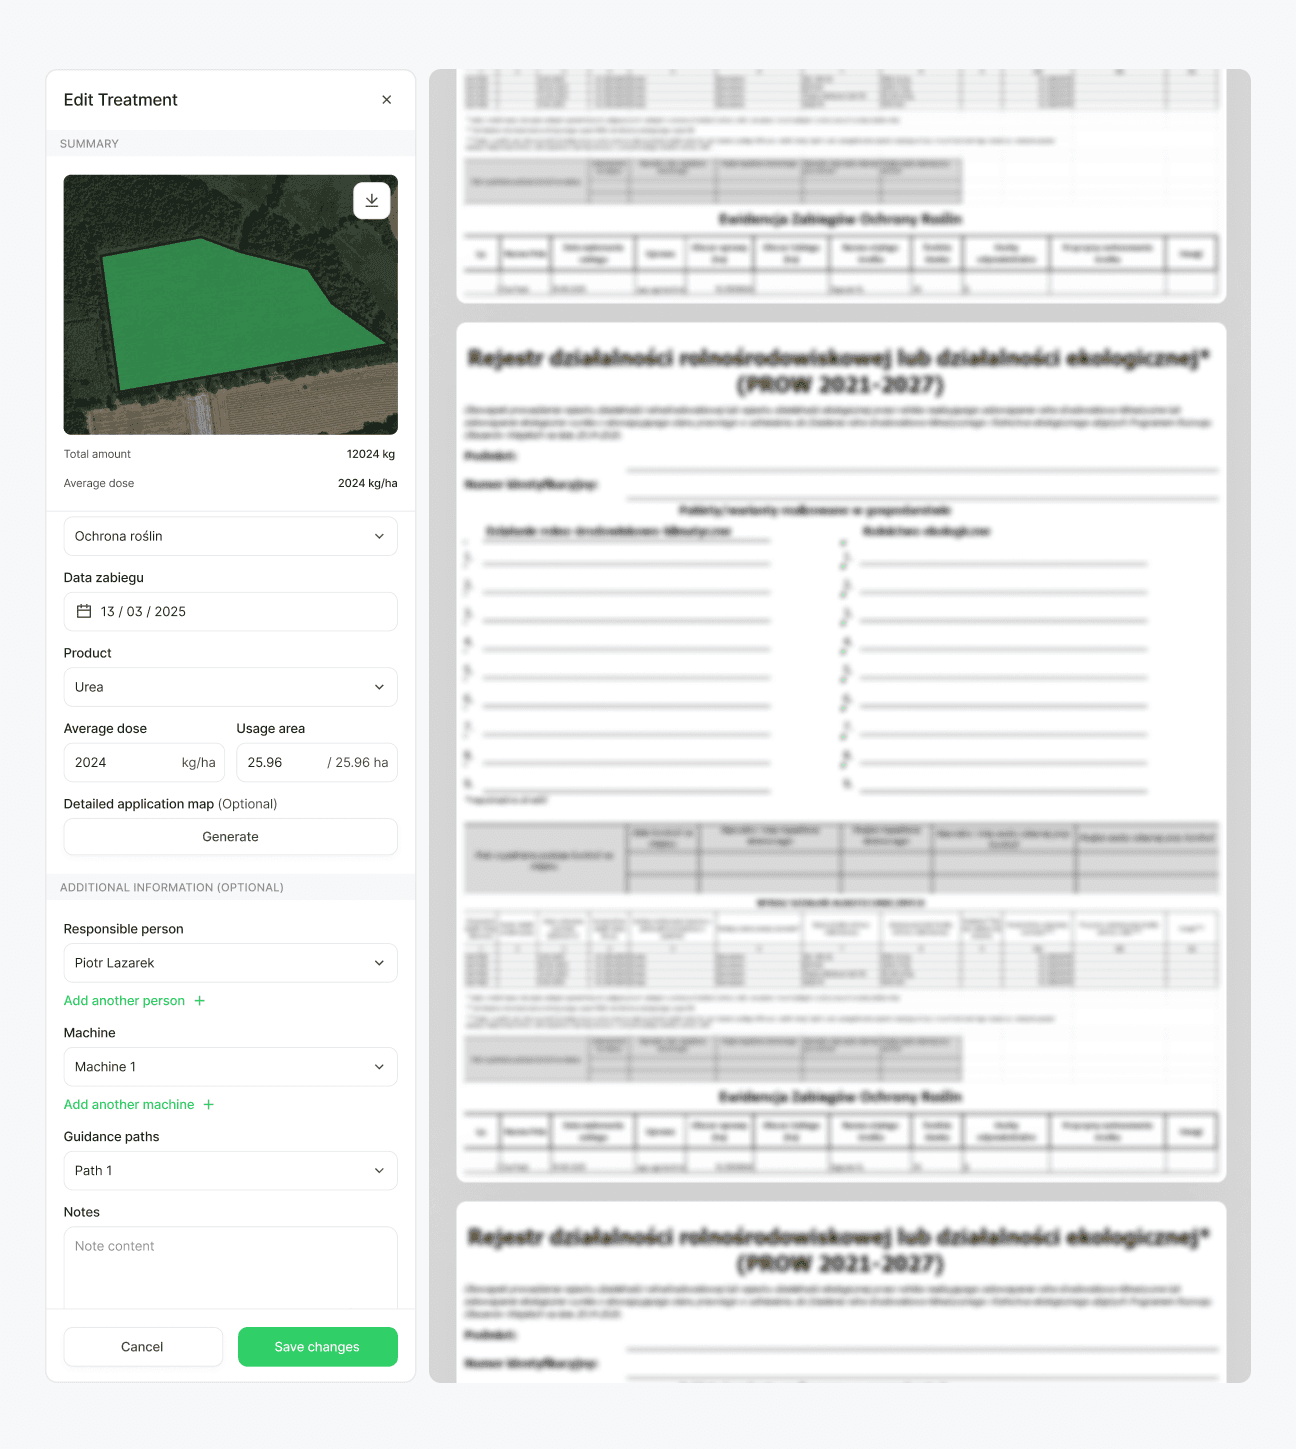The height and width of the screenshot is (1449, 1296).
Task: Click plus icon beside Add another person
Action: pos(200,1001)
